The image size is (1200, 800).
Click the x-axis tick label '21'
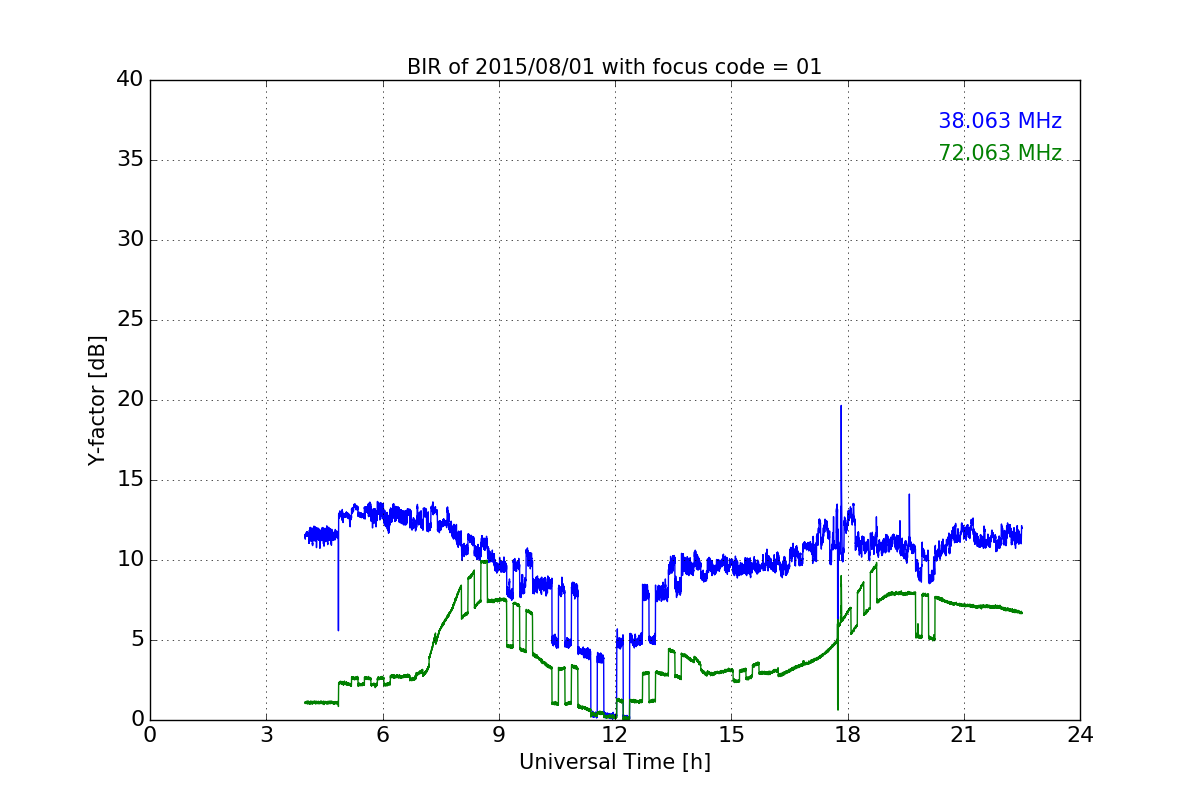pyautogui.click(x=964, y=734)
